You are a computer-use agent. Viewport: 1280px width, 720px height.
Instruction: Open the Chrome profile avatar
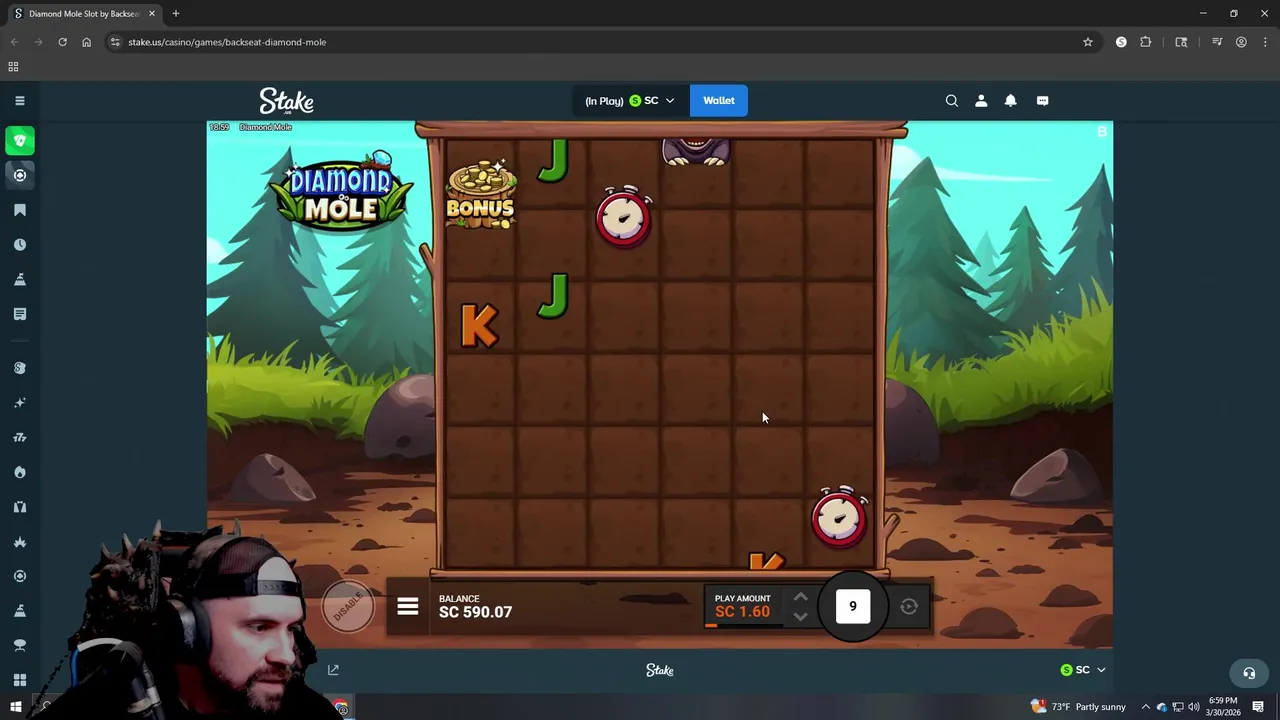pos(1241,42)
